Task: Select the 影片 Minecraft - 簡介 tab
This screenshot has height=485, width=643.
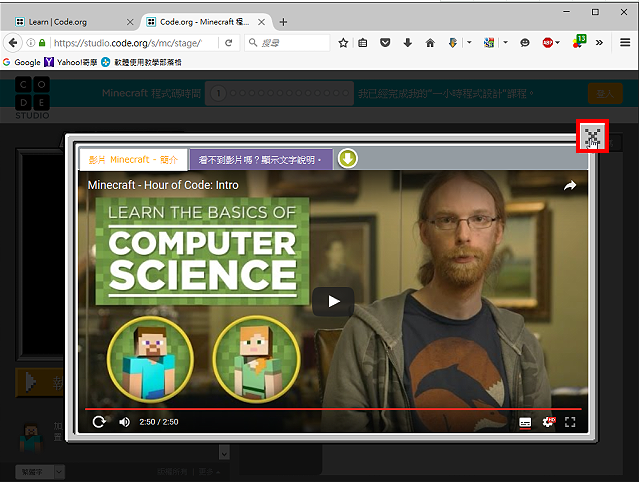Action: pos(133,159)
